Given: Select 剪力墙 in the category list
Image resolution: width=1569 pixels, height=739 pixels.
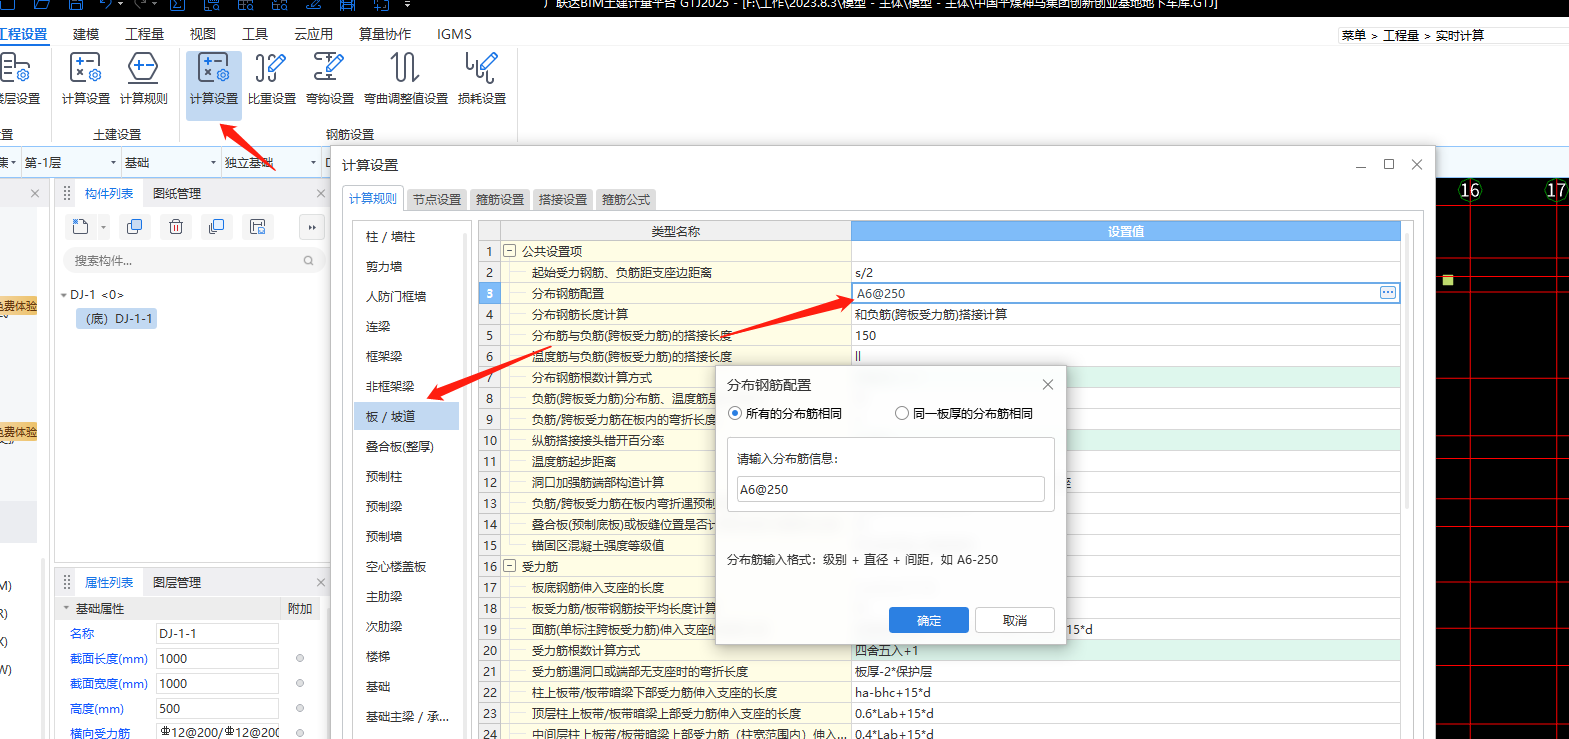Looking at the screenshot, I should click(x=384, y=267).
